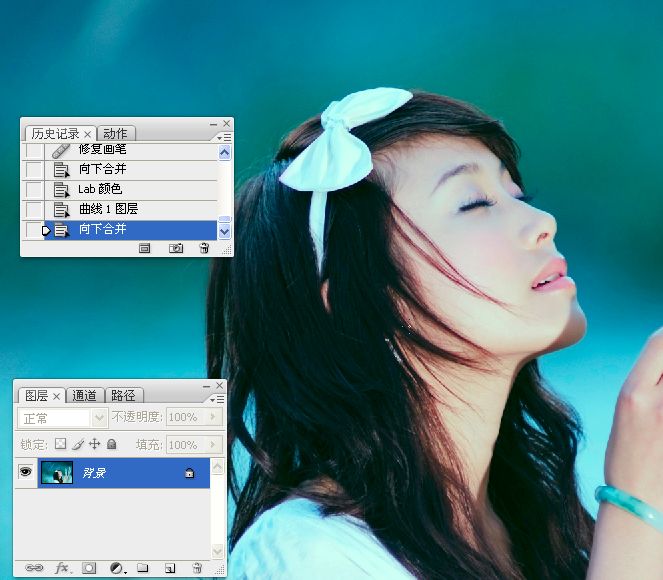The width and height of the screenshot is (663, 580).
Task: Open the 不透明度 opacity slider arrow
Action: [x=211, y=417]
